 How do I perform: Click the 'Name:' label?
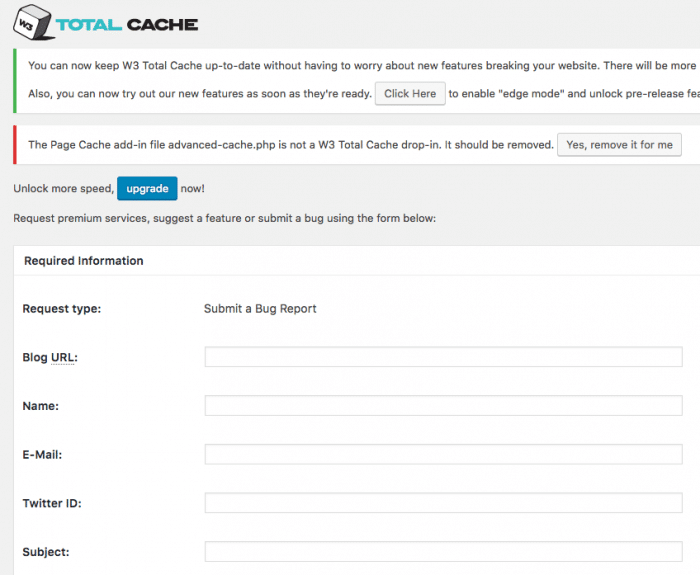pos(41,406)
